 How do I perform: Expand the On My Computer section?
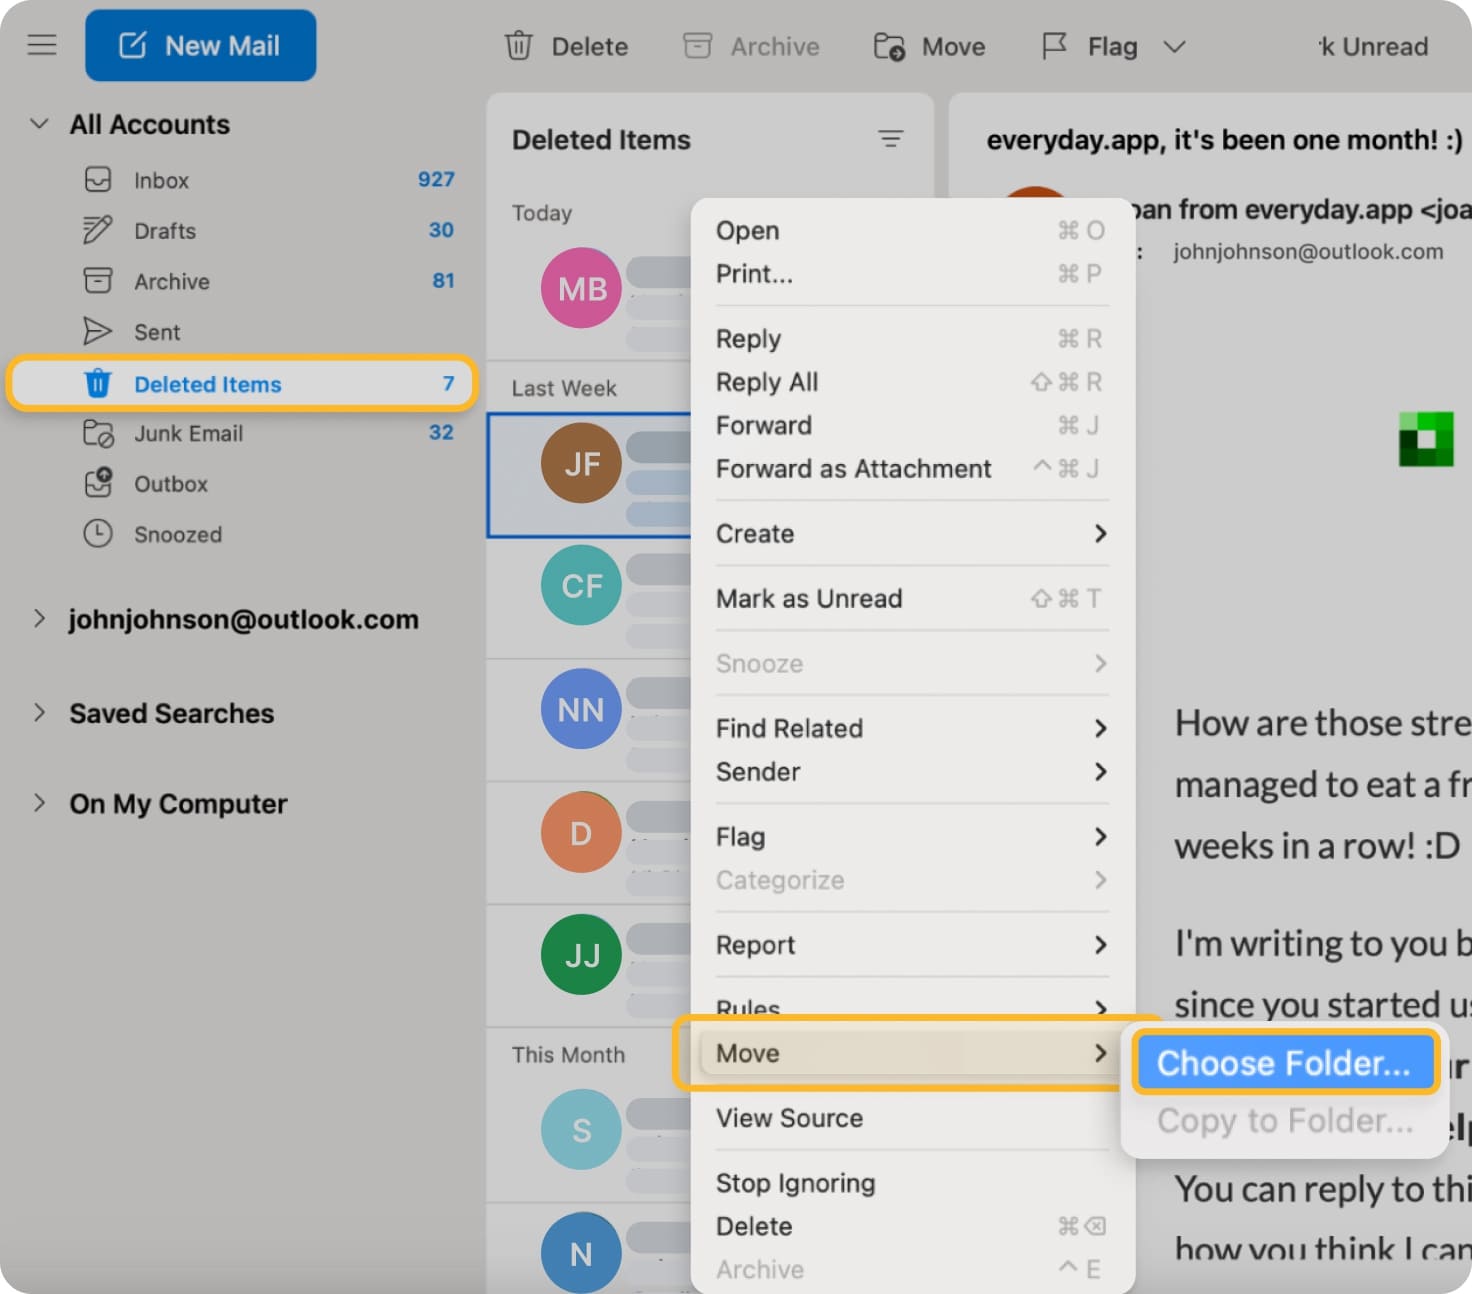point(38,803)
